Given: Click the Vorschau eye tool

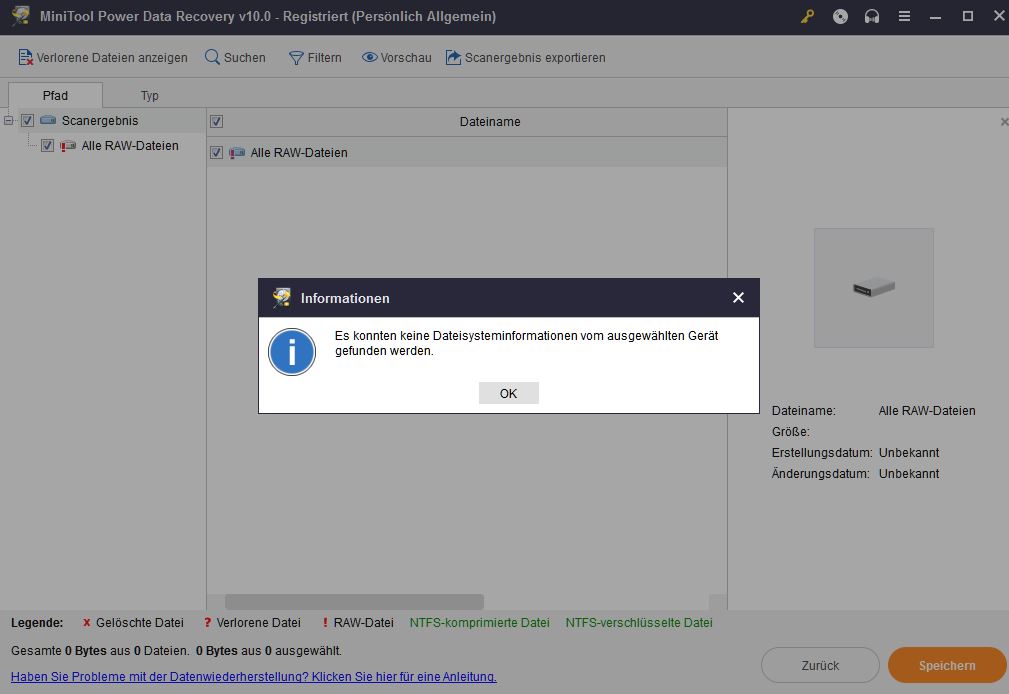Looking at the screenshot, I should (x=396, y=58).
